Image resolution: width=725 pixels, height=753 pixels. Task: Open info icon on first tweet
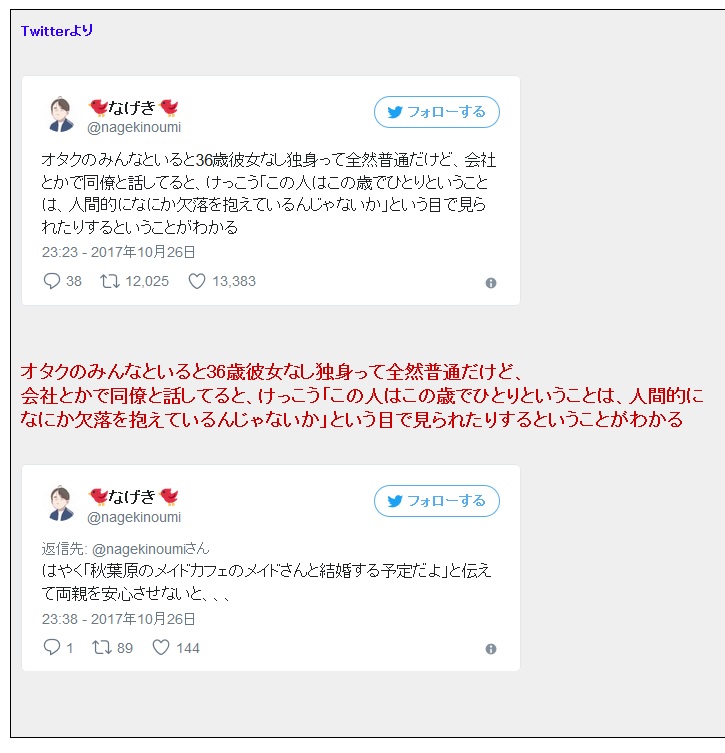point(491,283)
